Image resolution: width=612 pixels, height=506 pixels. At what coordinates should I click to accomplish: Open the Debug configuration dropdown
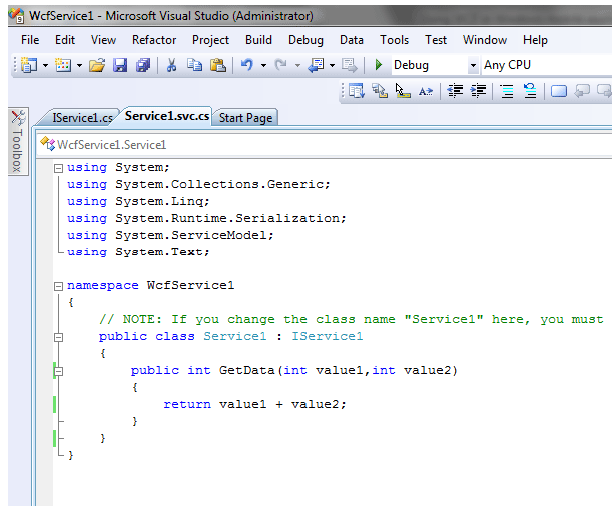474,65
